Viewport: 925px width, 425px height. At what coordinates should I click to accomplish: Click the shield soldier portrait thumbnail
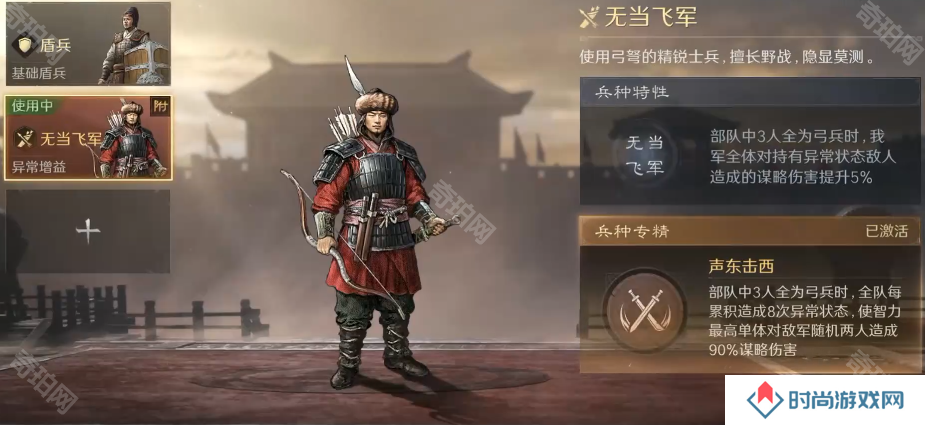133,45
